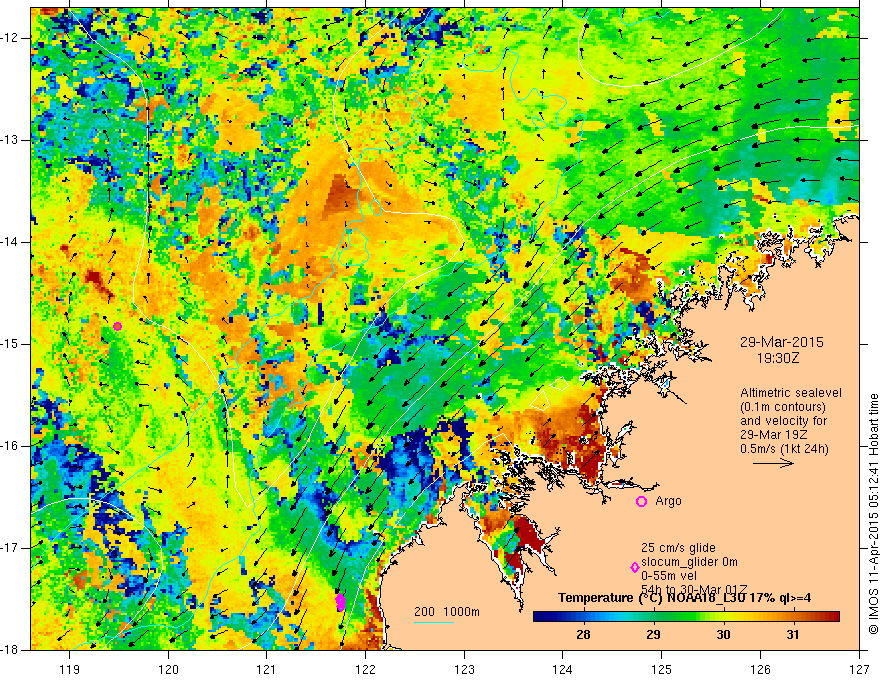The height and width of the screenshot is (680, 880).
Task: Click the dark blue end of the temperature scale
Action: [x=541, y=616]
